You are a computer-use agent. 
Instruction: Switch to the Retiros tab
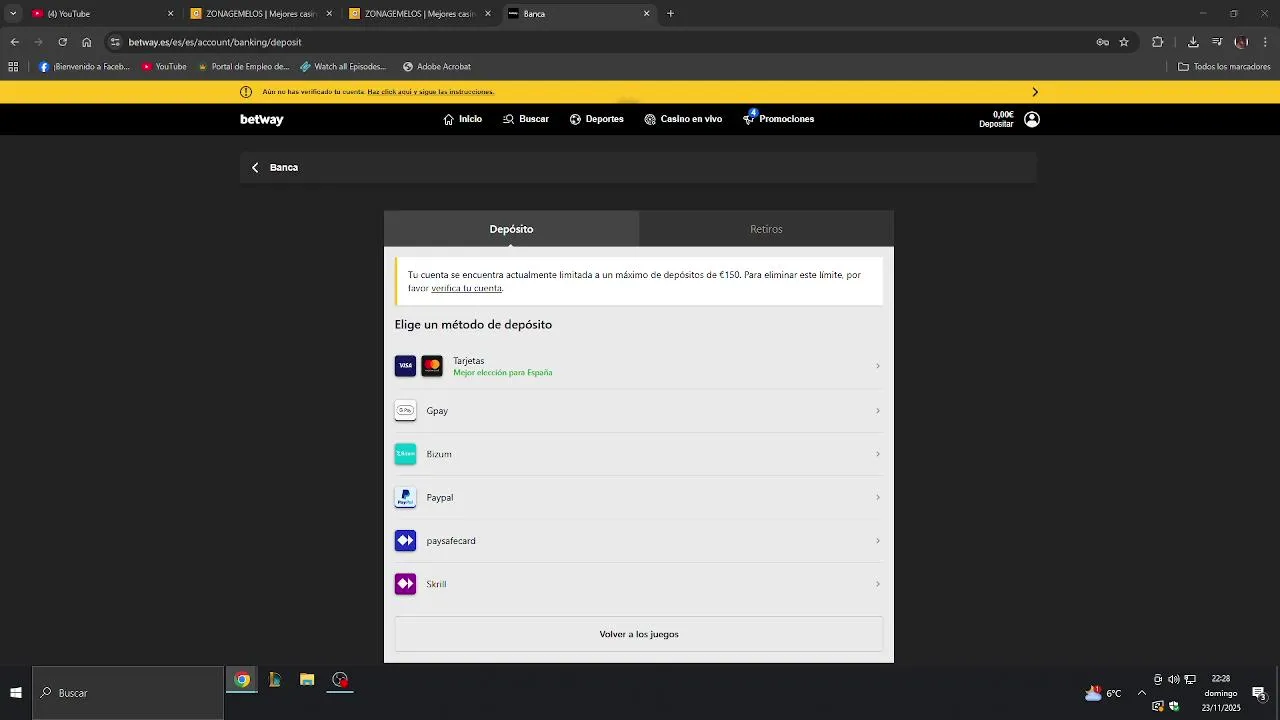tap(766, 229)
